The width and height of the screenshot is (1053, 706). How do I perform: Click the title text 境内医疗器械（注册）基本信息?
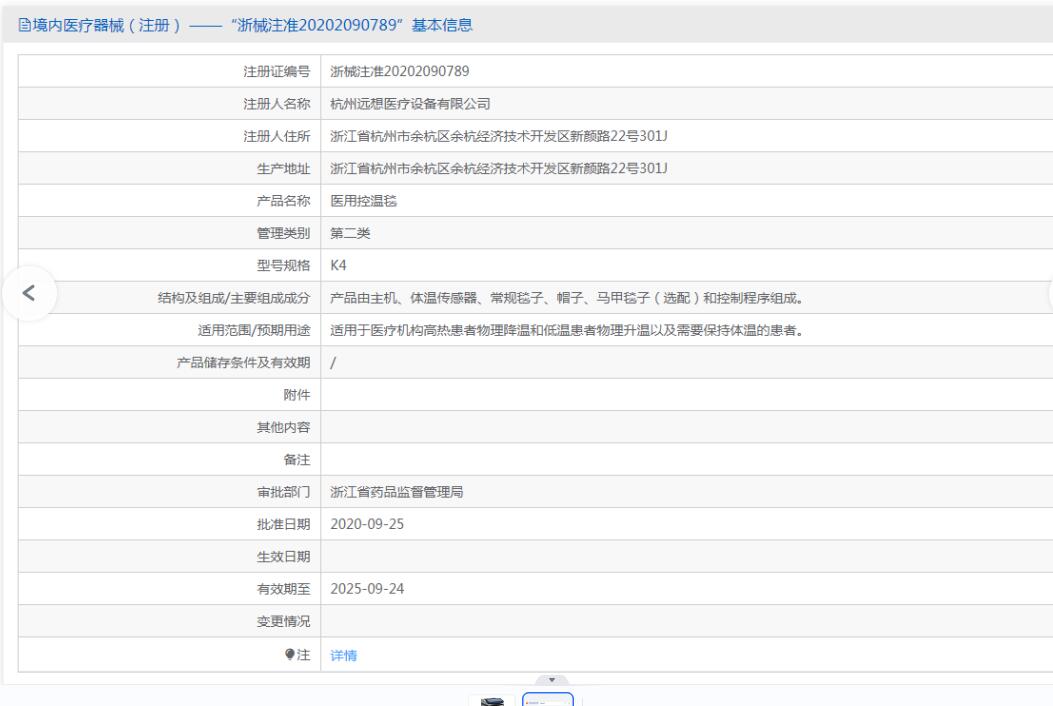point(253,26)
